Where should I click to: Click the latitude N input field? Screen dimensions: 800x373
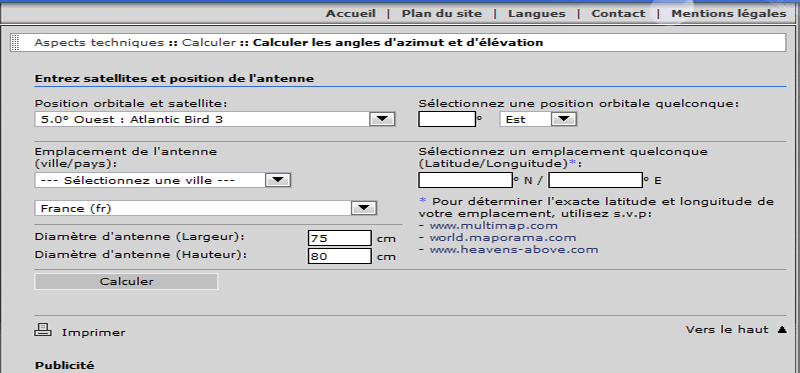(x=465, y=180)
